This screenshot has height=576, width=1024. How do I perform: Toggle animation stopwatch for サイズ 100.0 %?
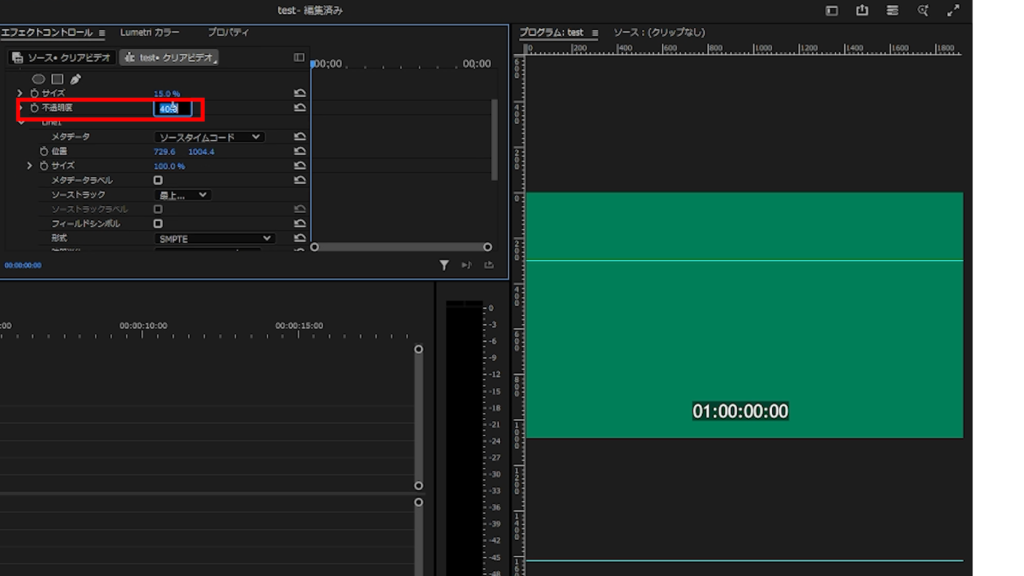click(x=44, y=166)
